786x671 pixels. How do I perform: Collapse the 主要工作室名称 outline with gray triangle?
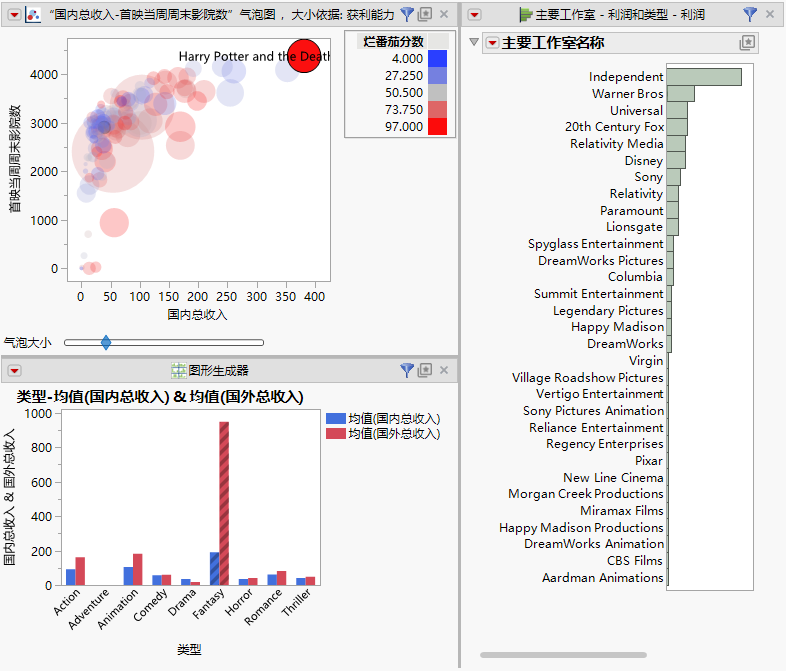pos(474,42)
